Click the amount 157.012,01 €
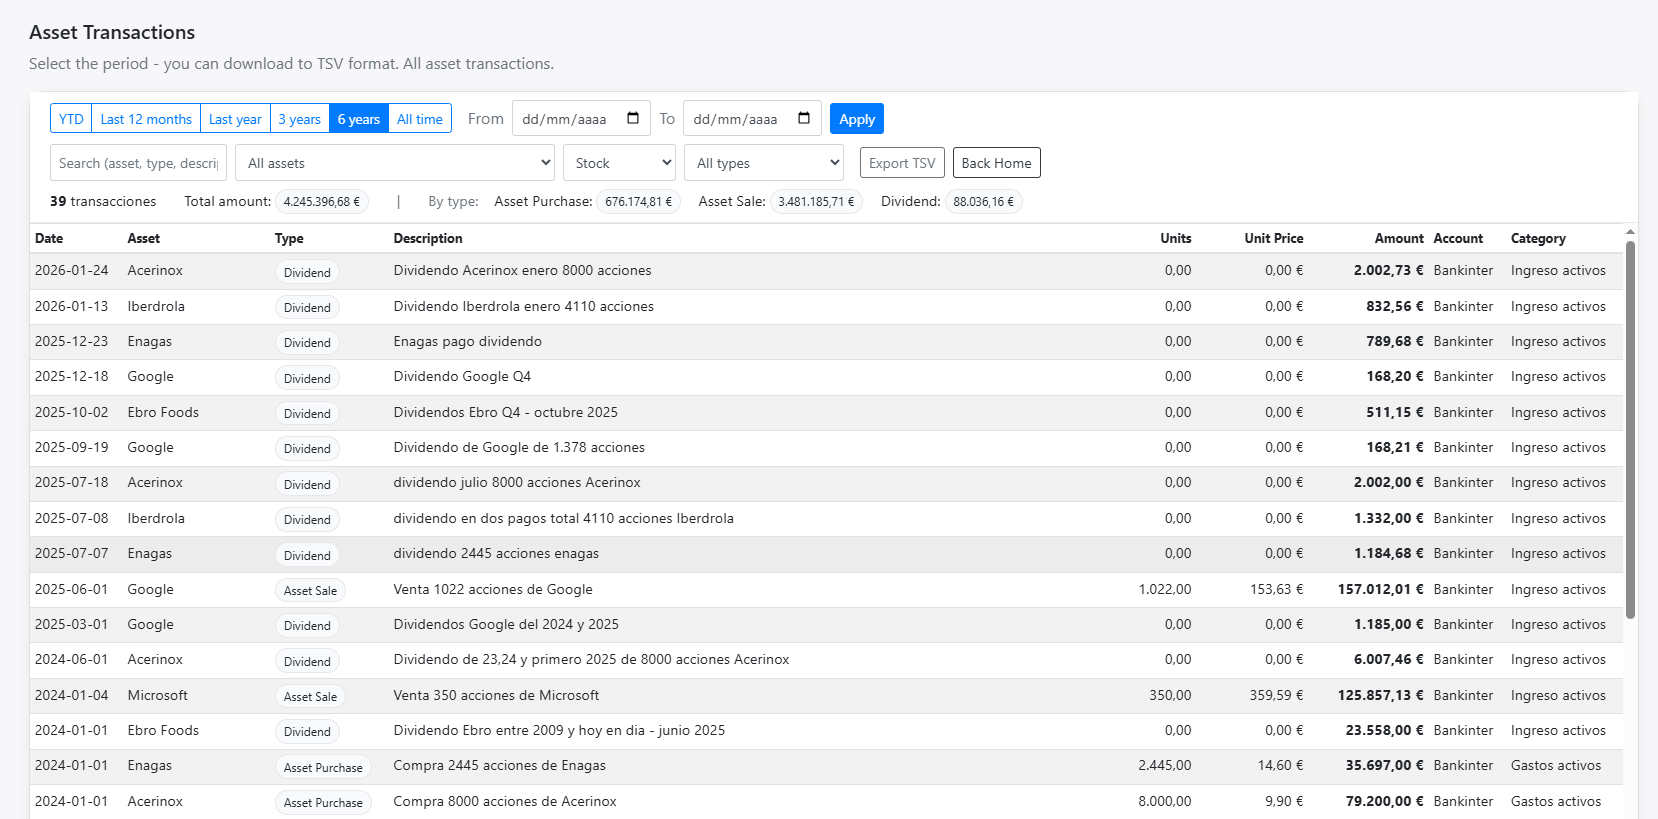1658x819 pixels. (1381, 589)
